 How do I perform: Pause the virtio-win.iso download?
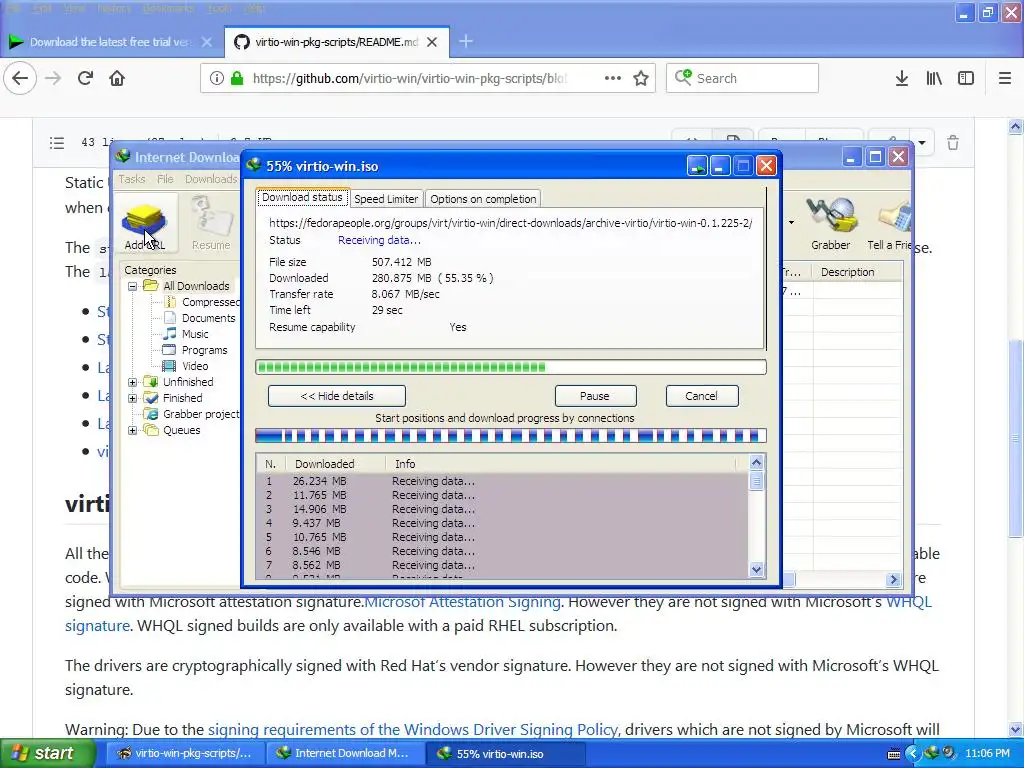pyautogui.click(x=595, y=396)
